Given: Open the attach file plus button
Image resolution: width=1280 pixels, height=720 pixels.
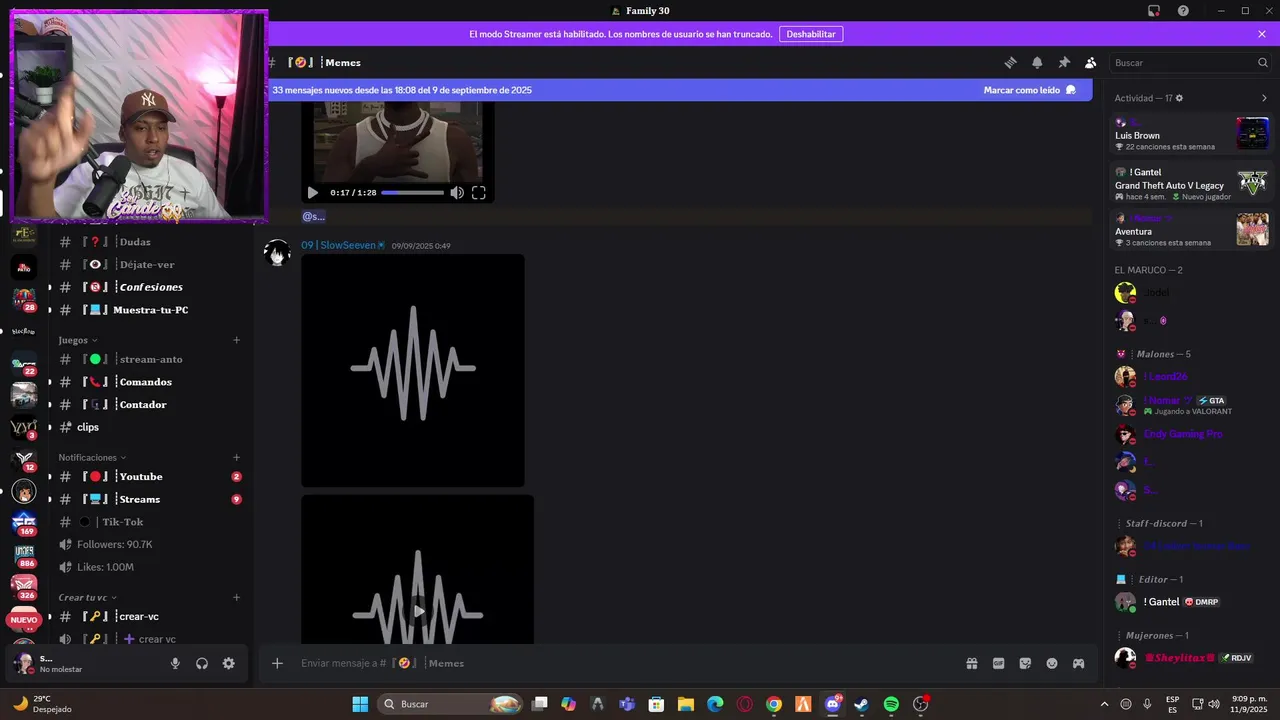Looking at the screenshot, I should click(277, 663).
